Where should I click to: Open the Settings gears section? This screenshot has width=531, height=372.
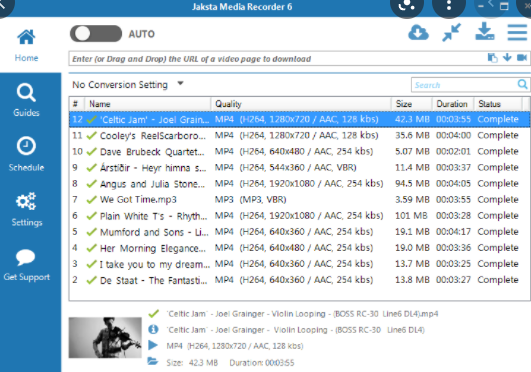point(26,209)
